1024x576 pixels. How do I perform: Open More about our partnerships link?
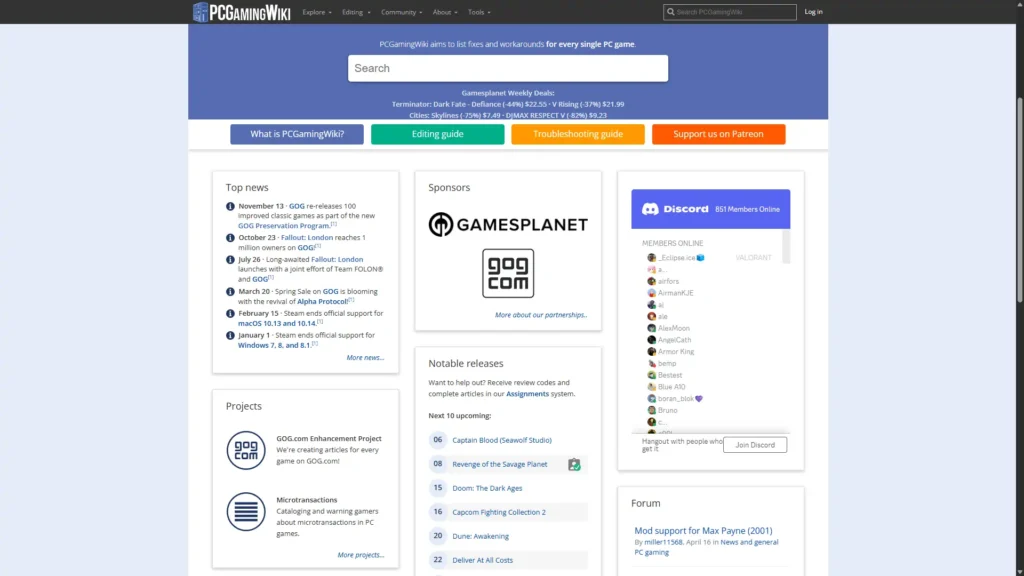click(x=541, y=315)
